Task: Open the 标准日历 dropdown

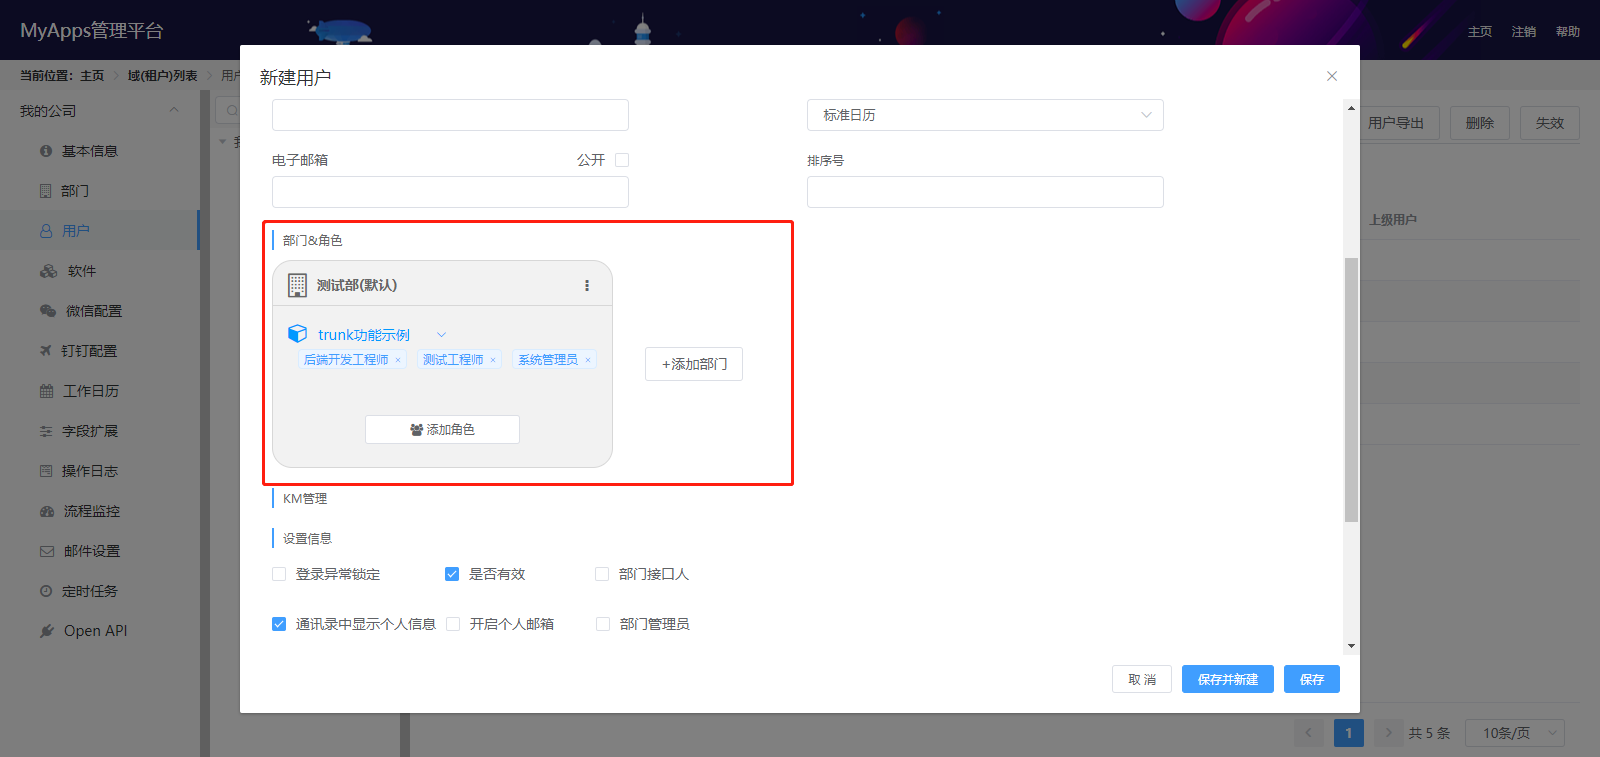Action: [985, 115]
